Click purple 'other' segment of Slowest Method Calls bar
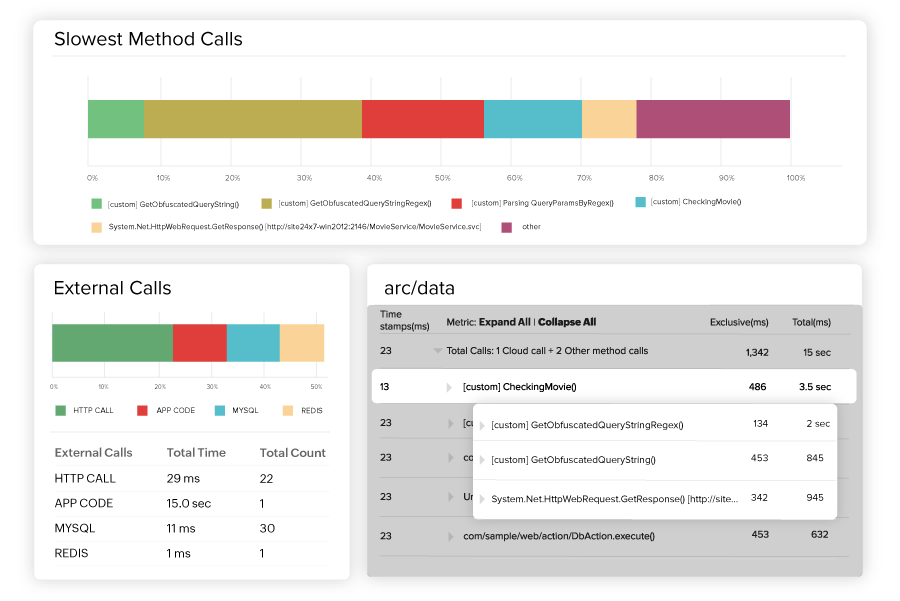 713,119
